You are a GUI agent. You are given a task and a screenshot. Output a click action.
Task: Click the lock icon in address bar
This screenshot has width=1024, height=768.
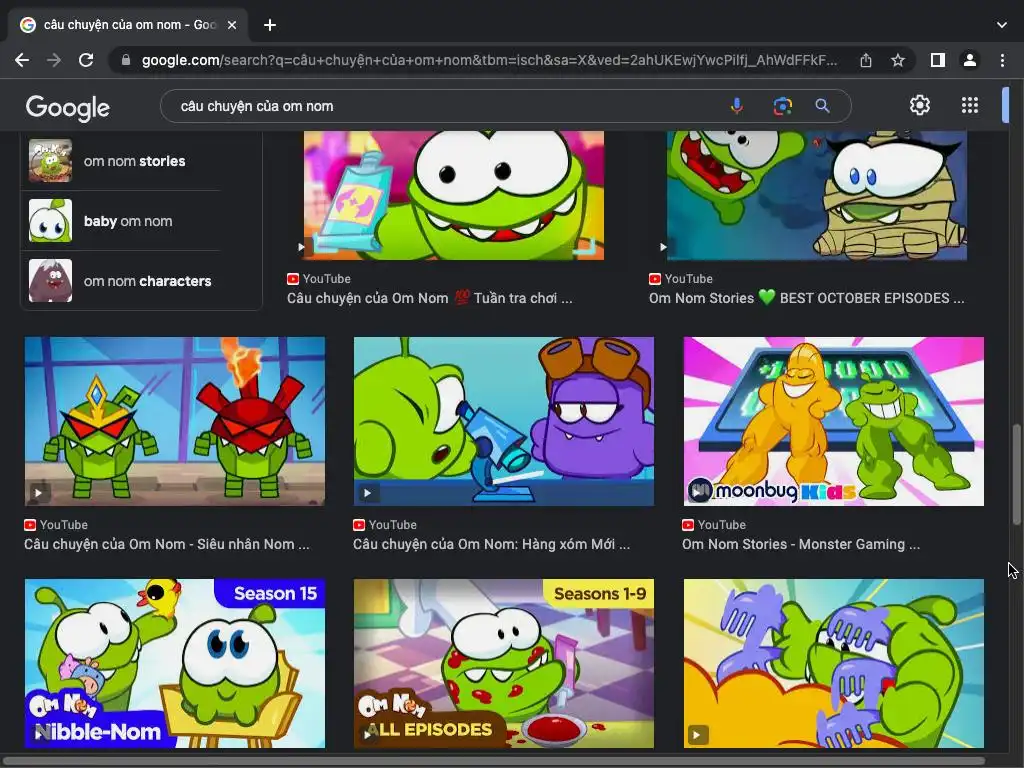tap(126, 60)
